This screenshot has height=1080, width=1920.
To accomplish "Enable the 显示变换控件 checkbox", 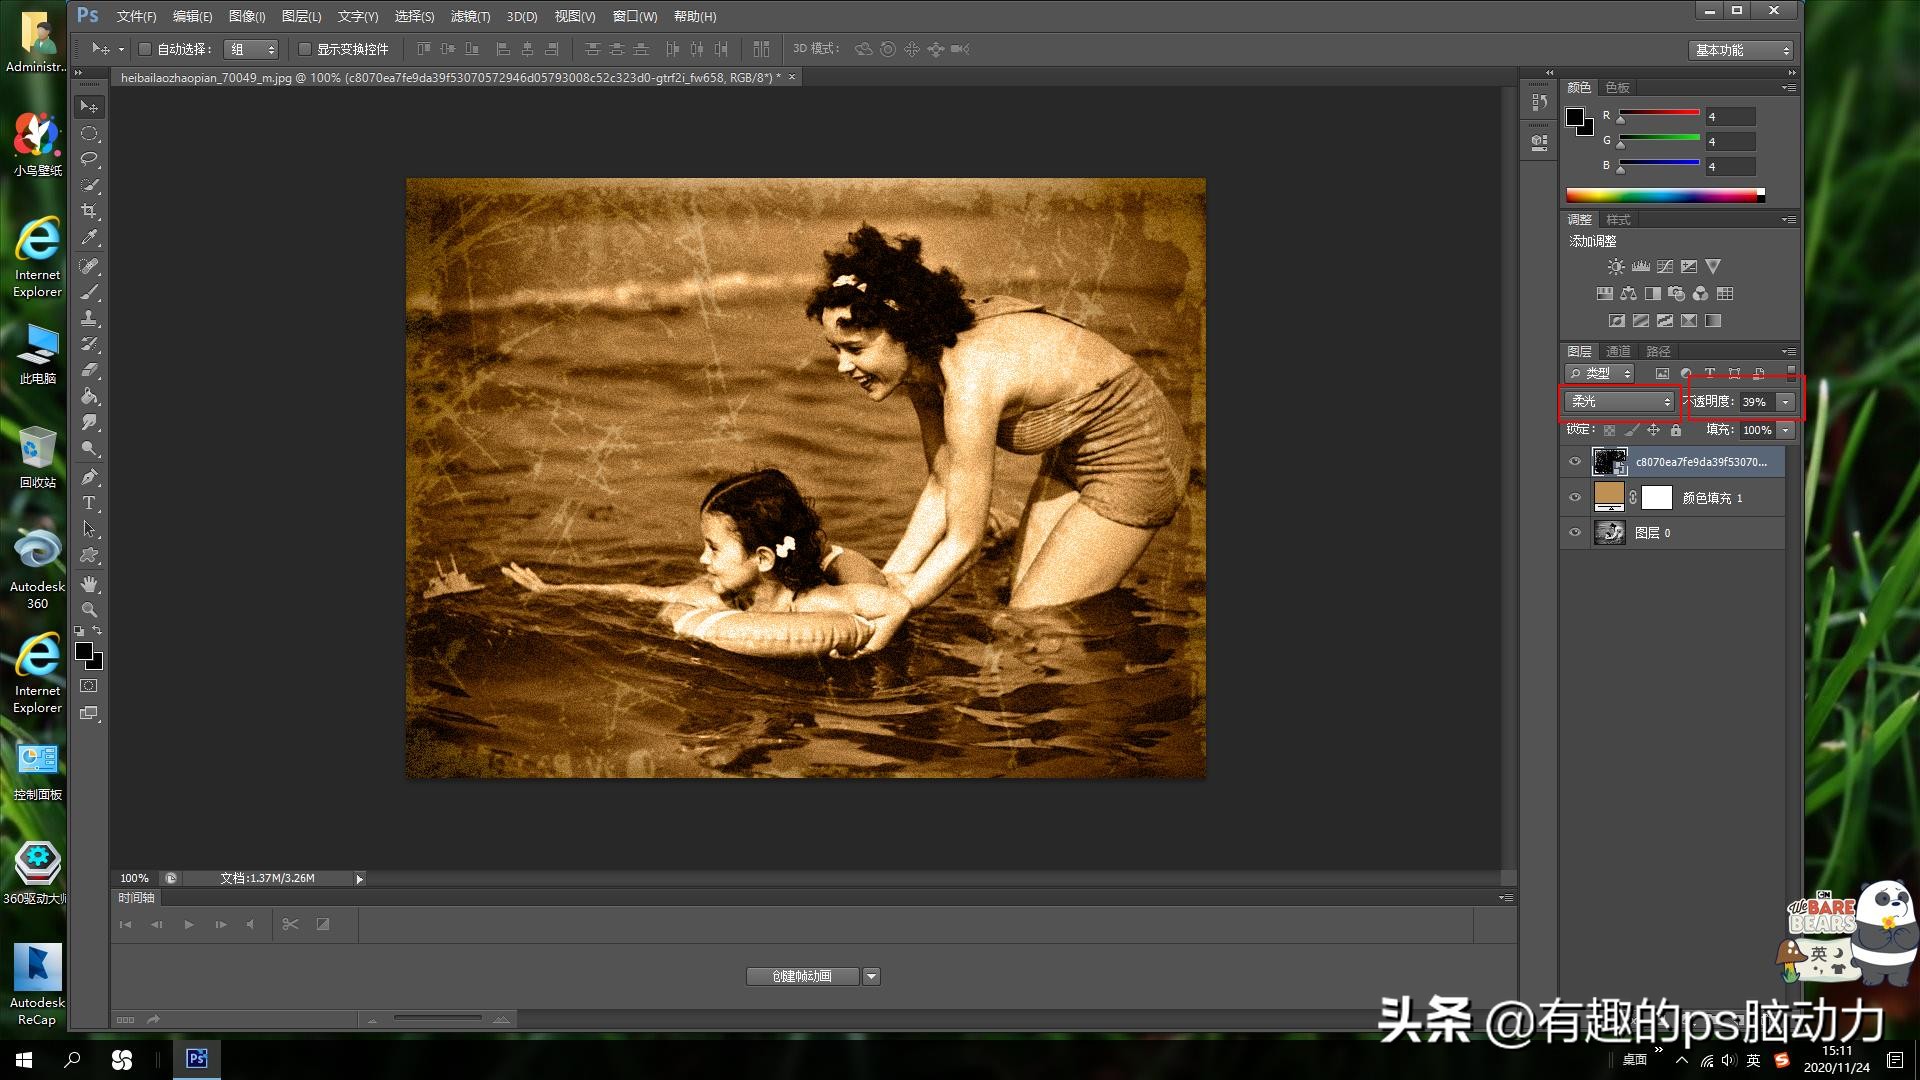I will [x=305, y=49].
